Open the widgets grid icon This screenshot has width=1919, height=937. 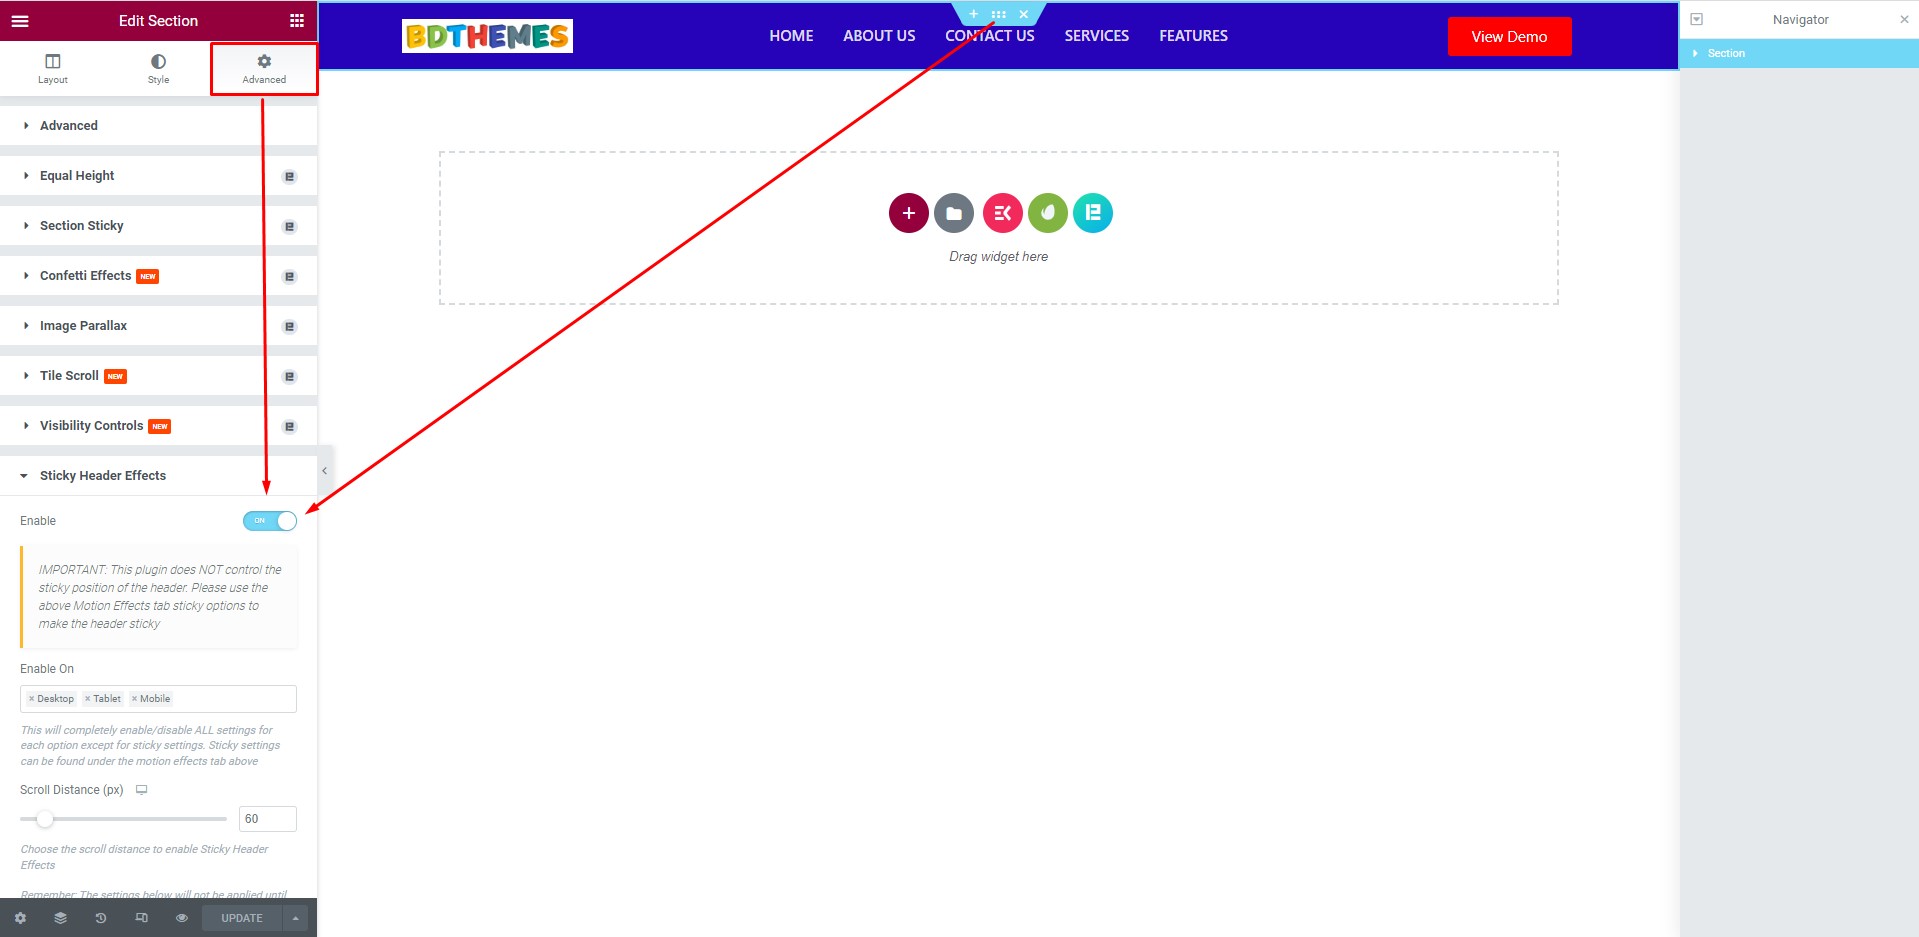pos(297,21)
